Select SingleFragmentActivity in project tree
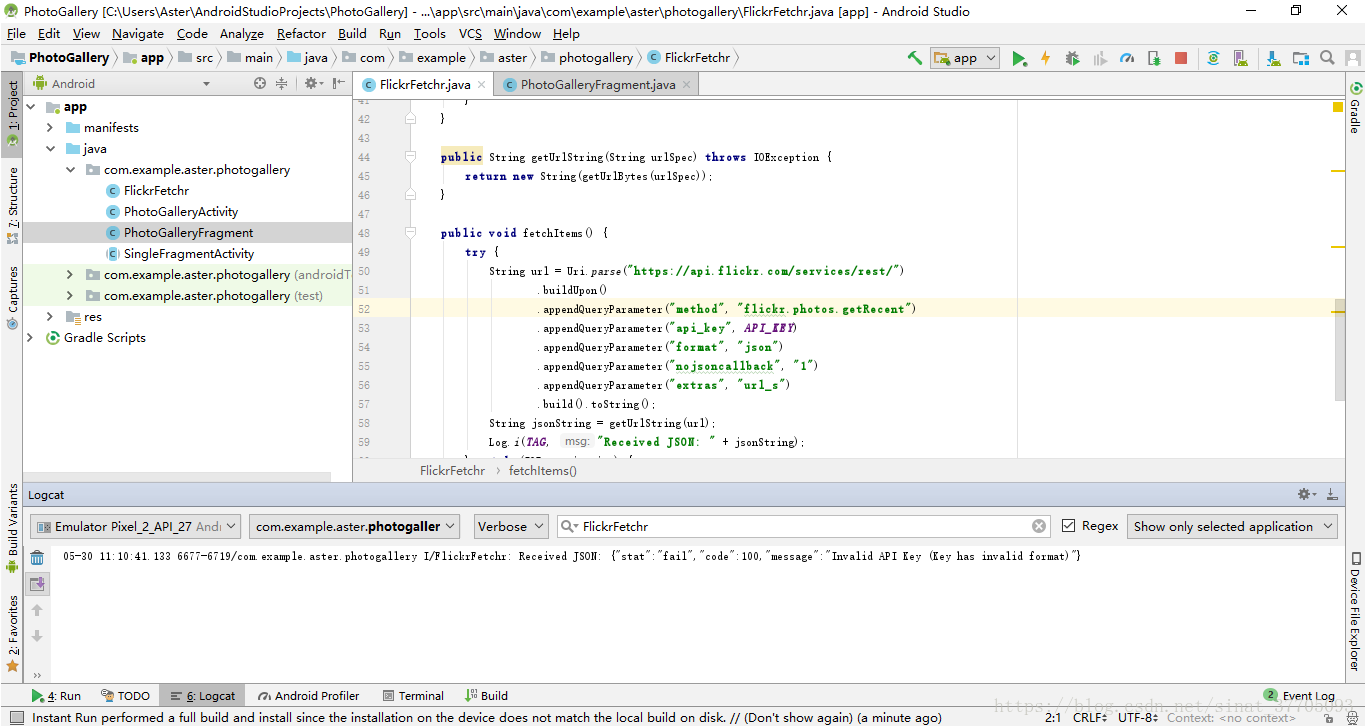 (188, 254)
